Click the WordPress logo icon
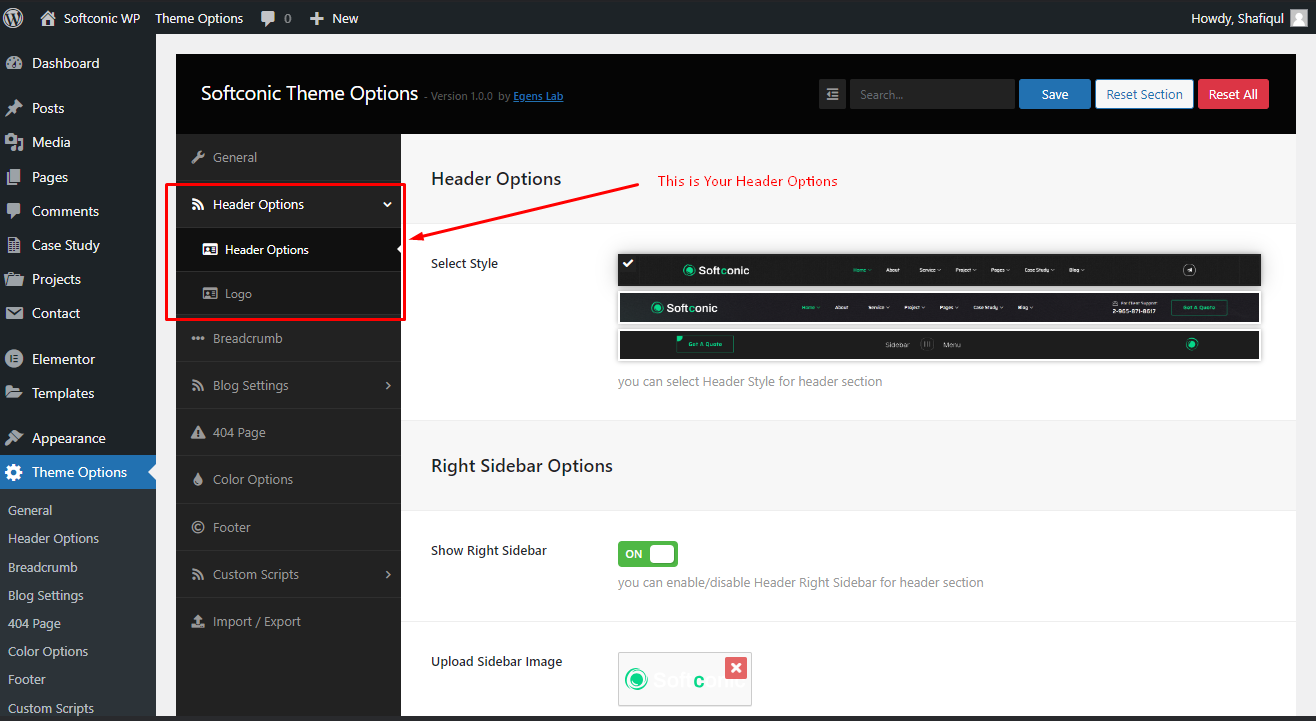The width and height of the screenshot is (1316, 721). [x=14, y=18]
